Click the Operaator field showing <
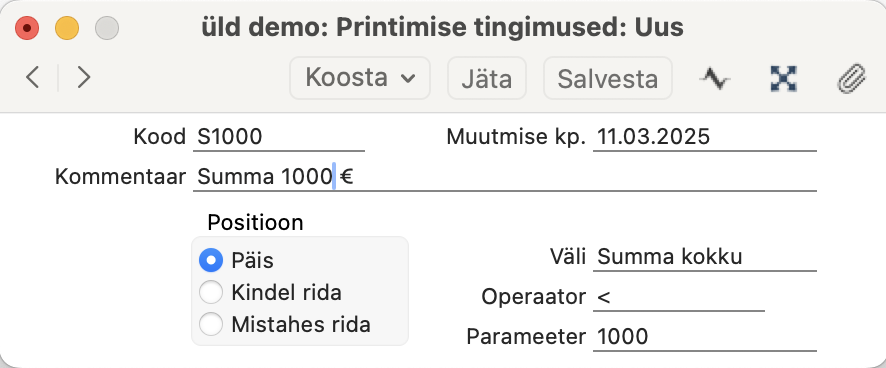The height and width of the screenshot is (368, 886). coord(679,297)
